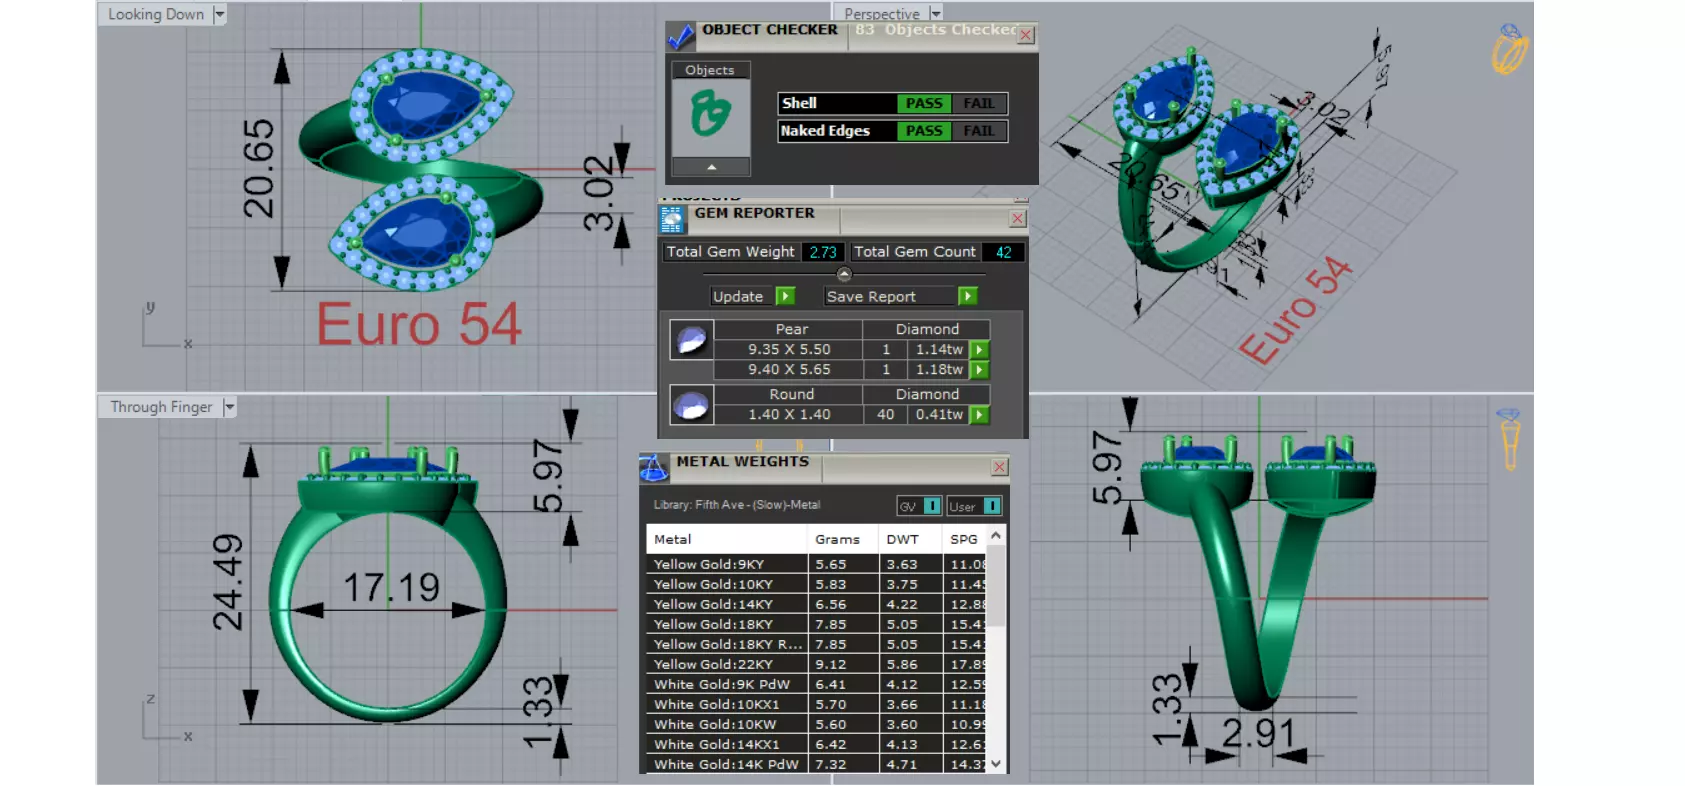Click the 9.35 X 5.50 pear size cell
The image size is (1685, 786).
[x=789, y=350]
